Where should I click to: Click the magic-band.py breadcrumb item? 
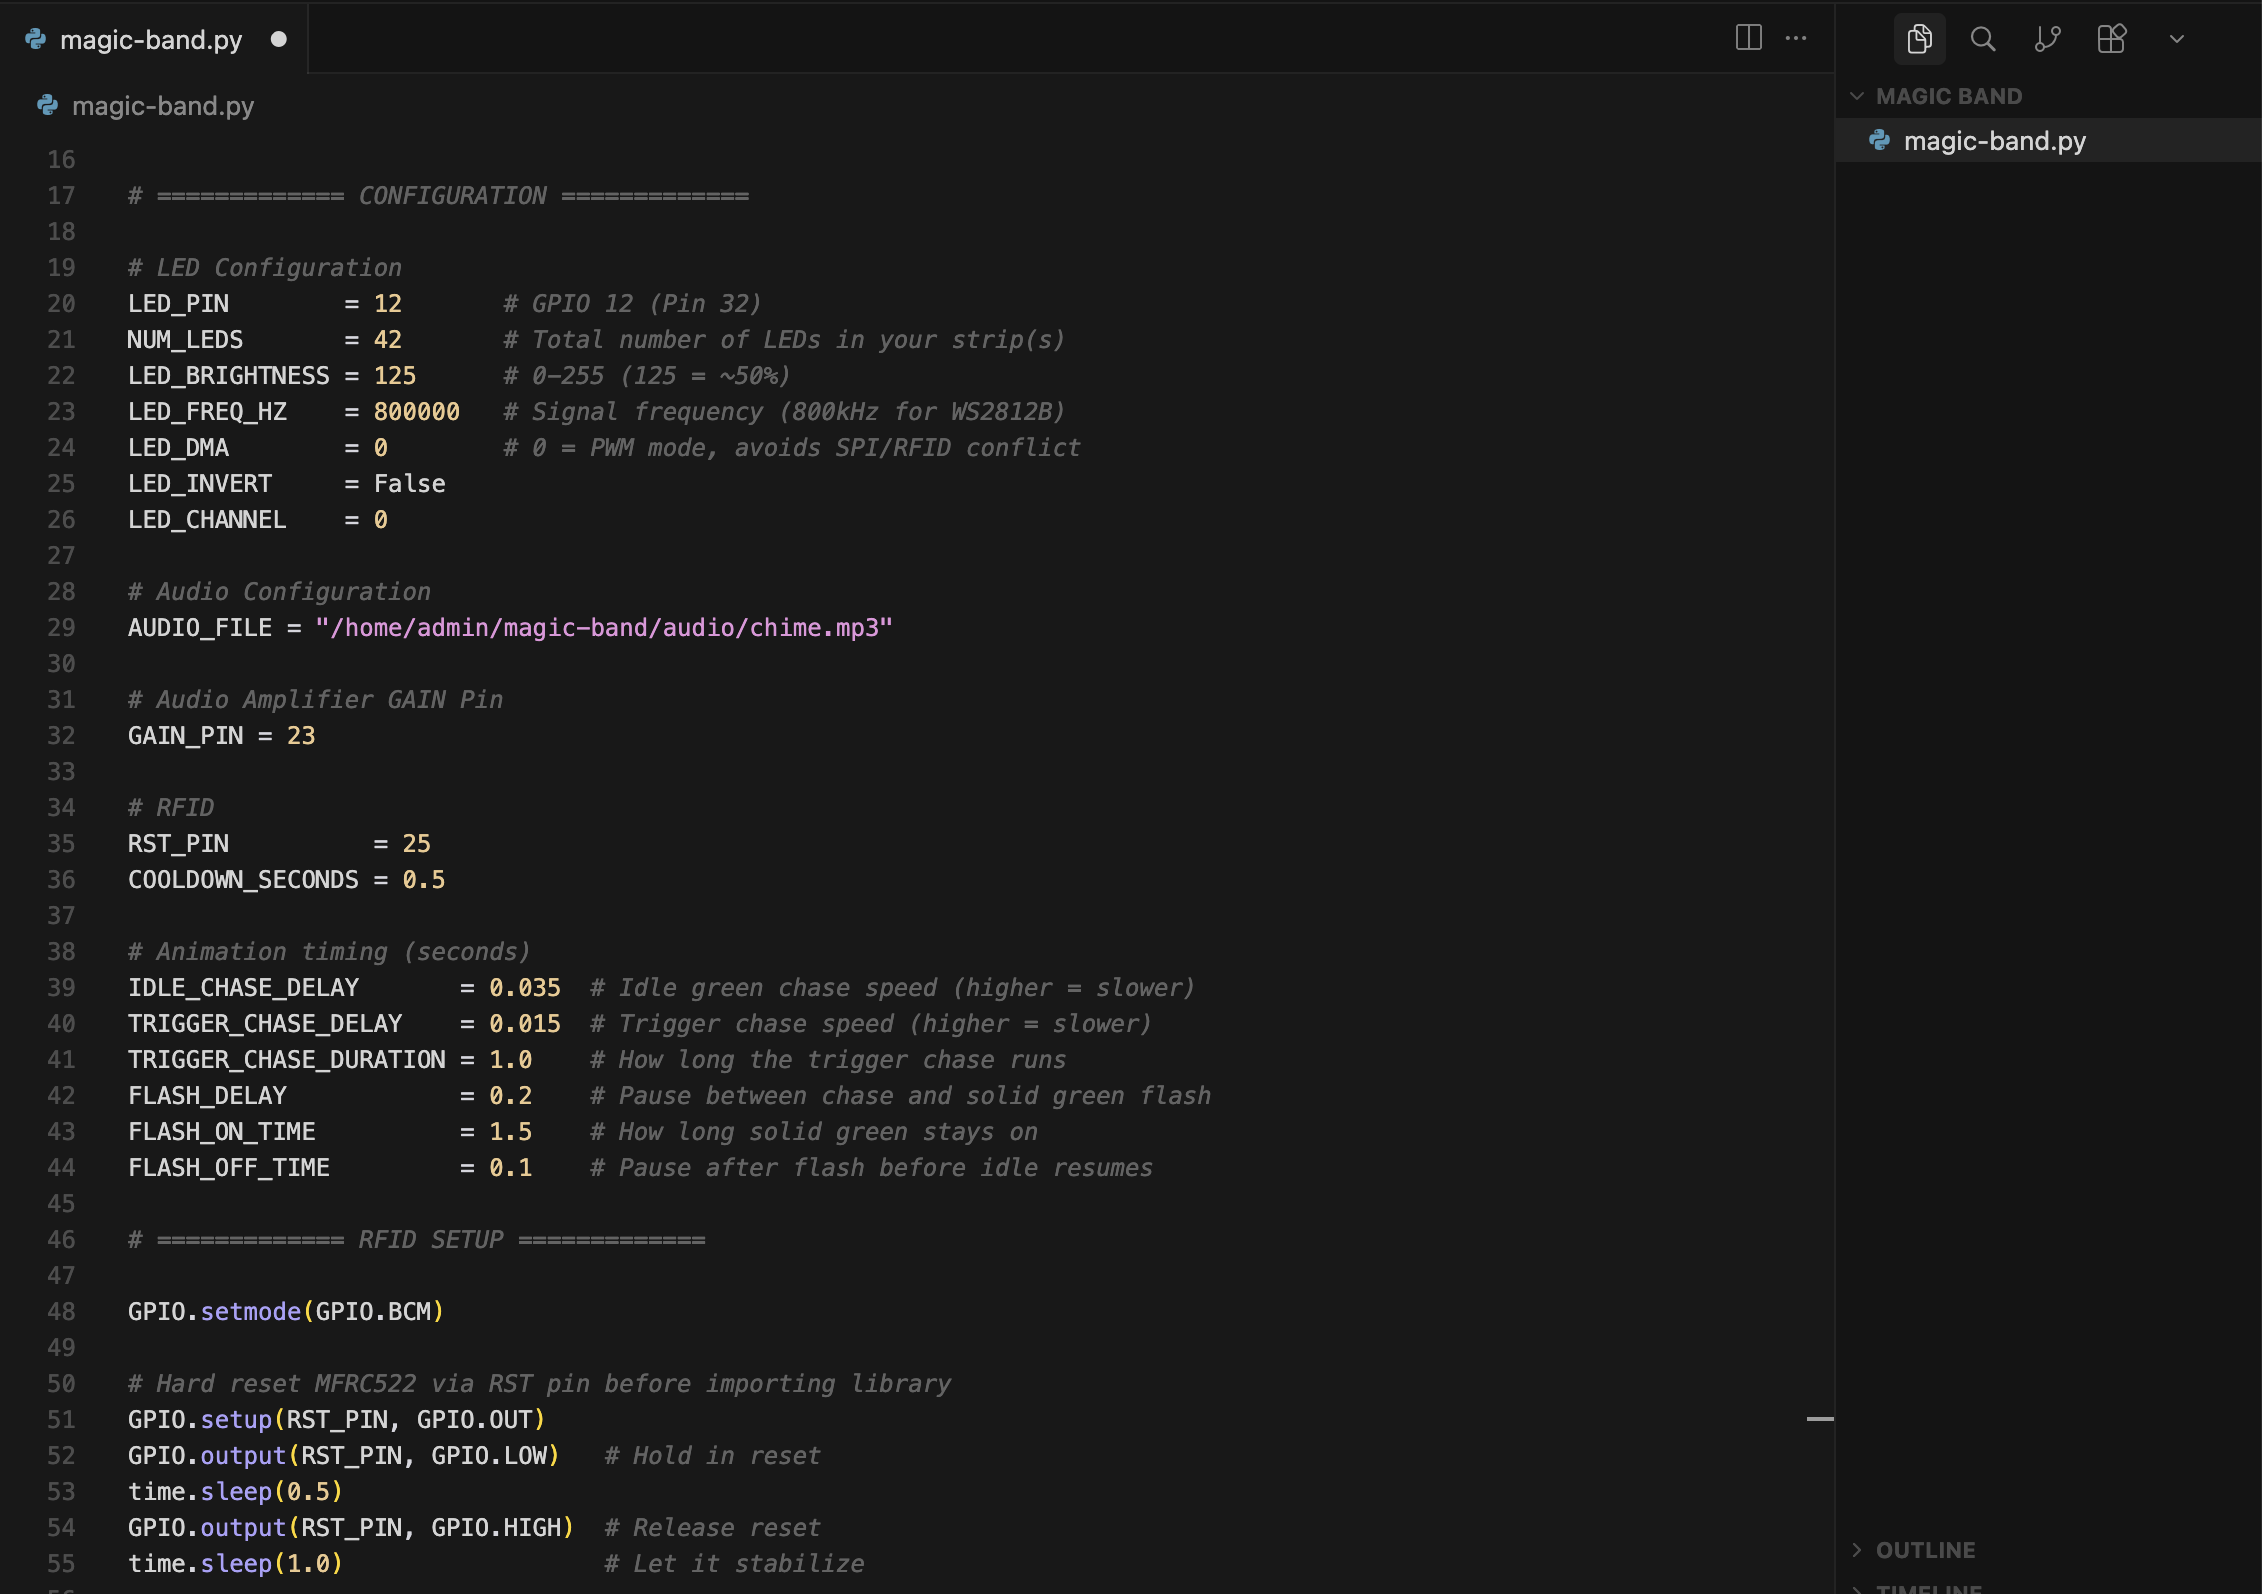(163, 105)
